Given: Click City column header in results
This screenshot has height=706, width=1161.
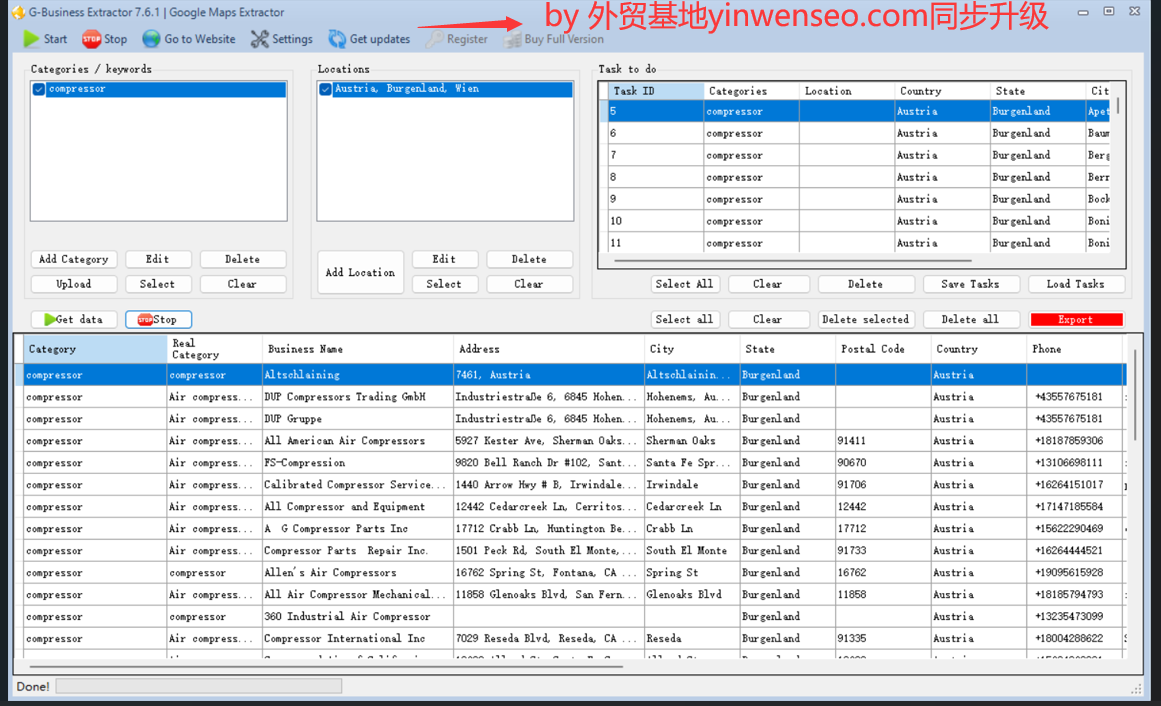Looking at the screenshot, I should (692, 349).
